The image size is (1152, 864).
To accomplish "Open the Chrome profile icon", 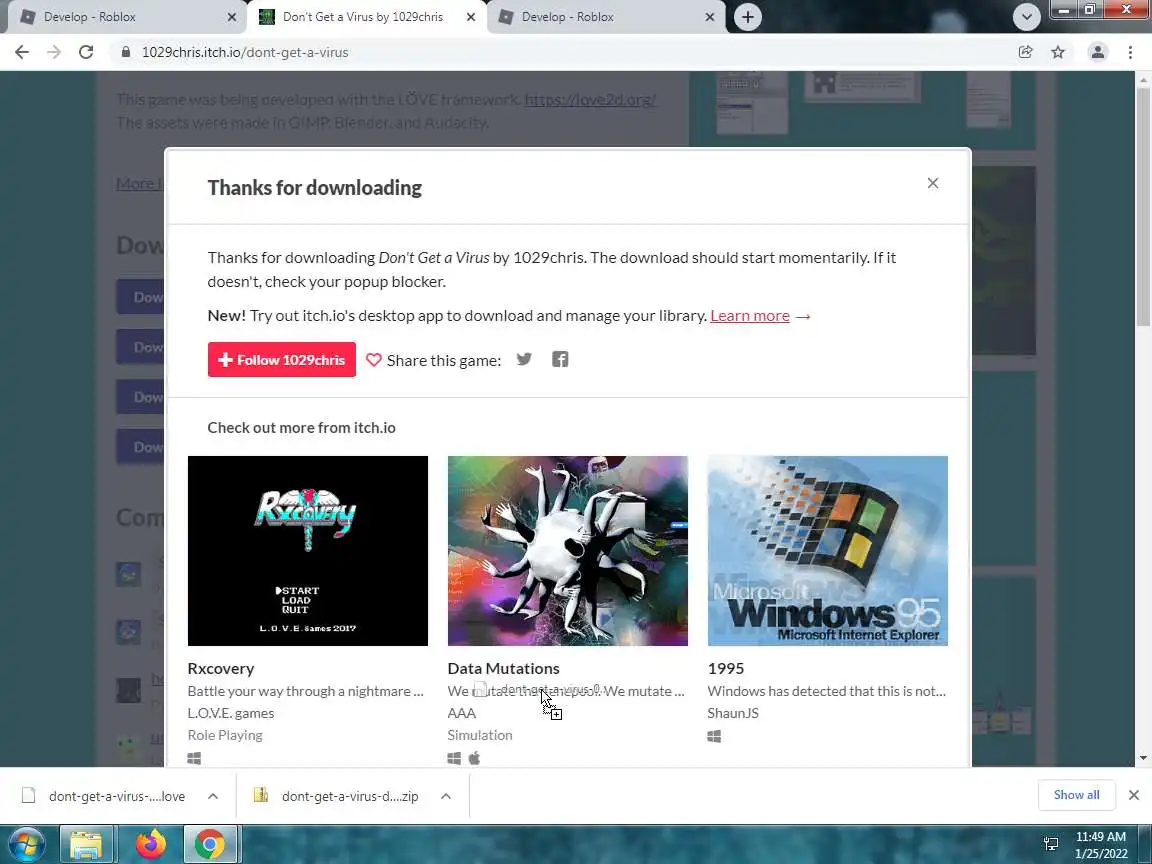I will coord(1098,52).
